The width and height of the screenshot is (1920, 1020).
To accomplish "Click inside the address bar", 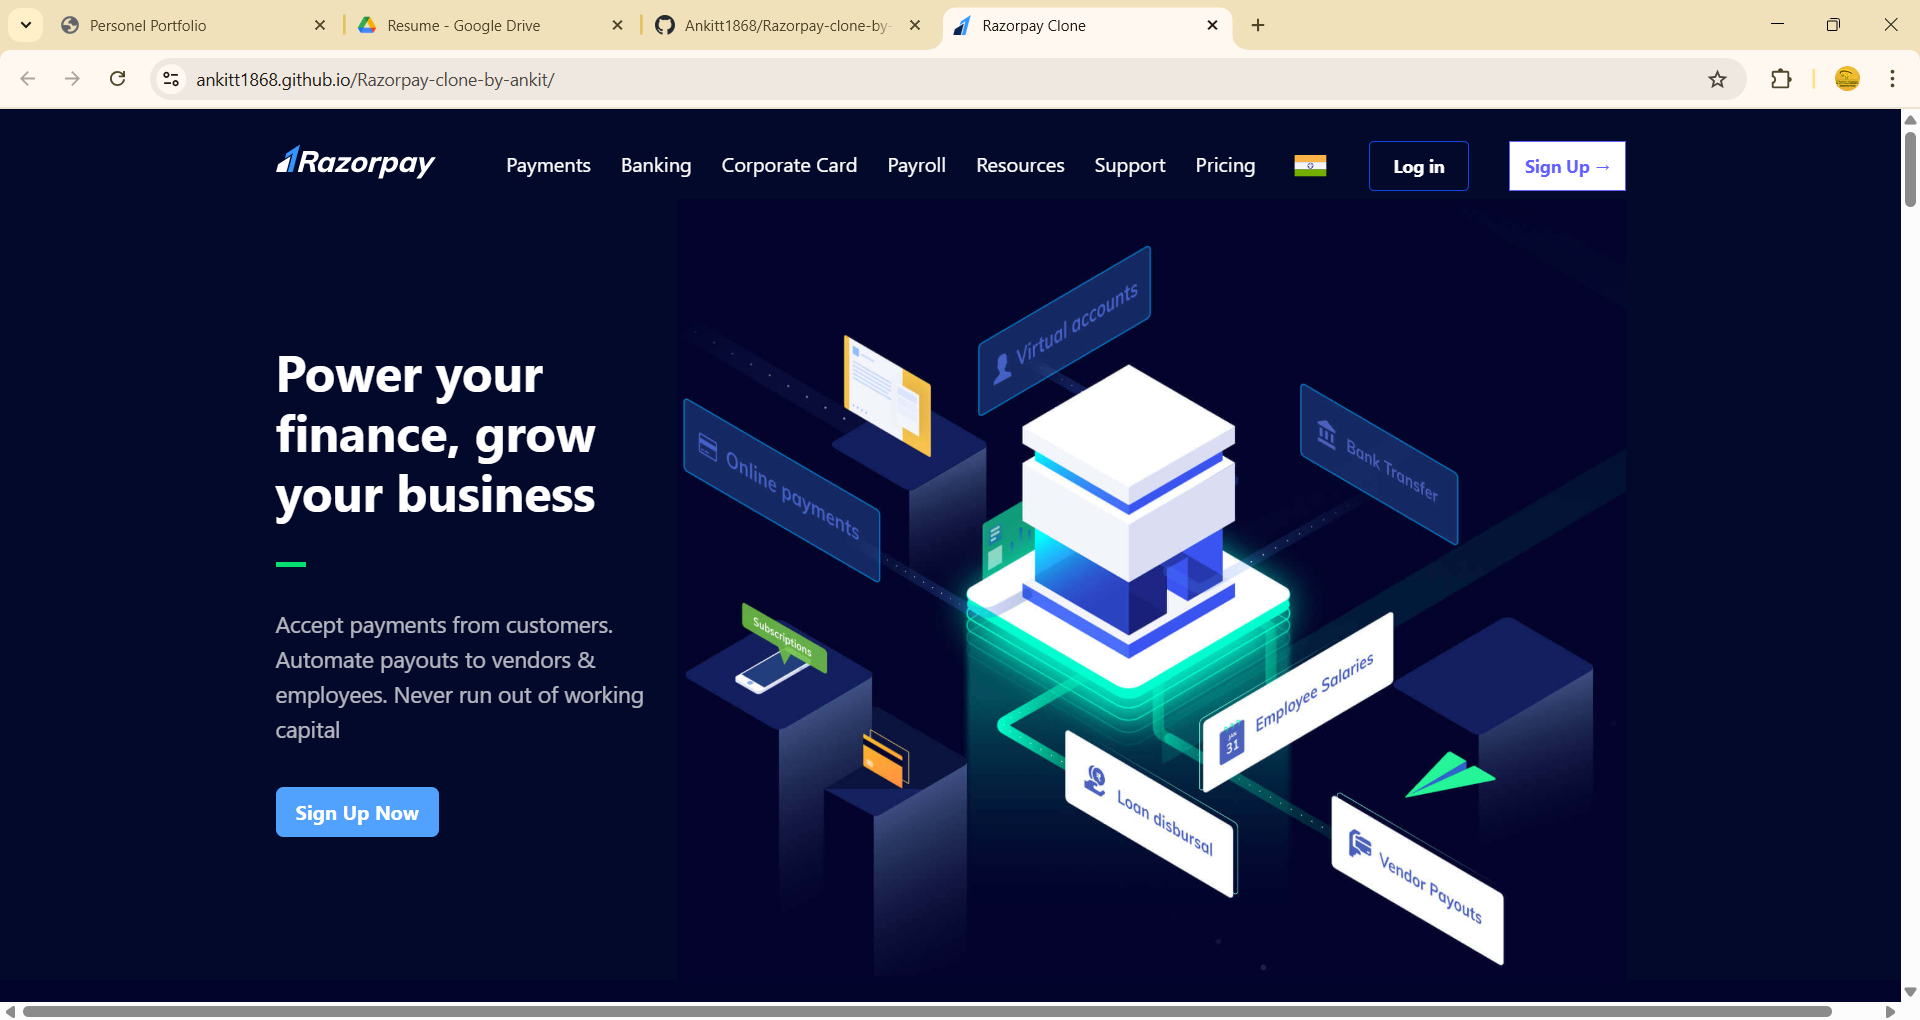I will pos(600,79).
